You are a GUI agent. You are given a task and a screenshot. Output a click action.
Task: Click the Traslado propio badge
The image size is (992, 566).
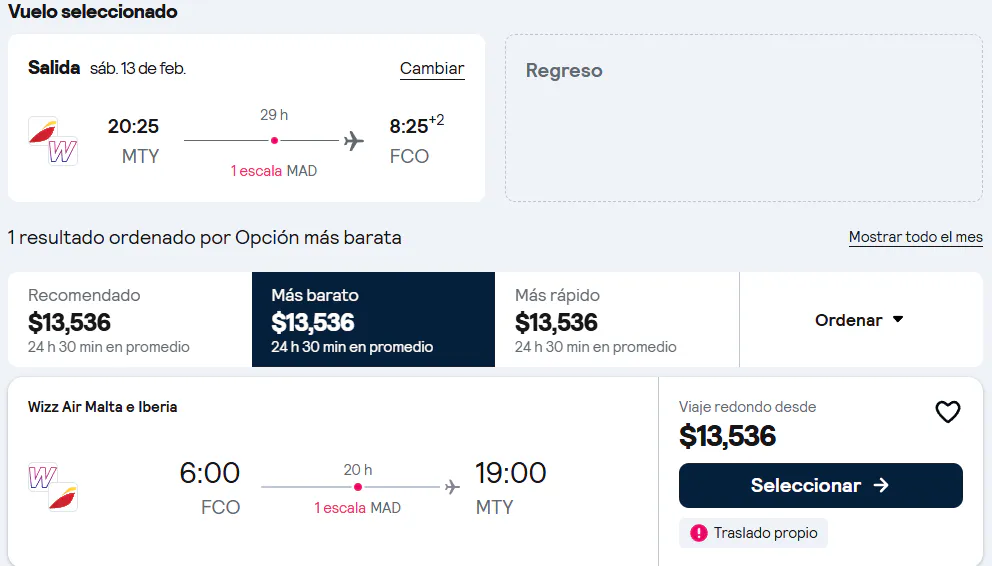[753, 533]
